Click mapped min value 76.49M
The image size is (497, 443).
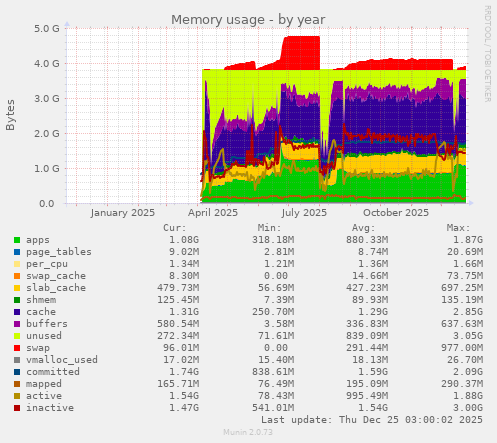(276, 384)
